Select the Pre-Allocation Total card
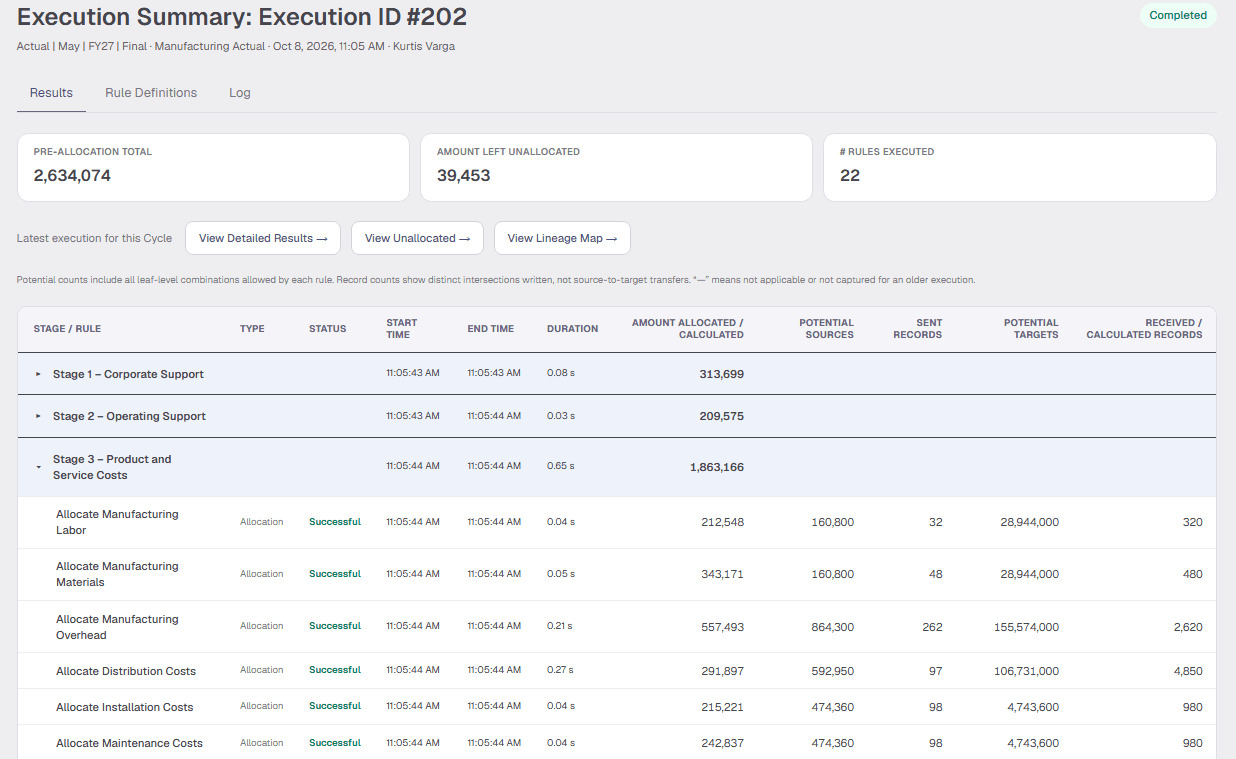The width and height of the screenshot is (1236, 759). coord(213,168)
